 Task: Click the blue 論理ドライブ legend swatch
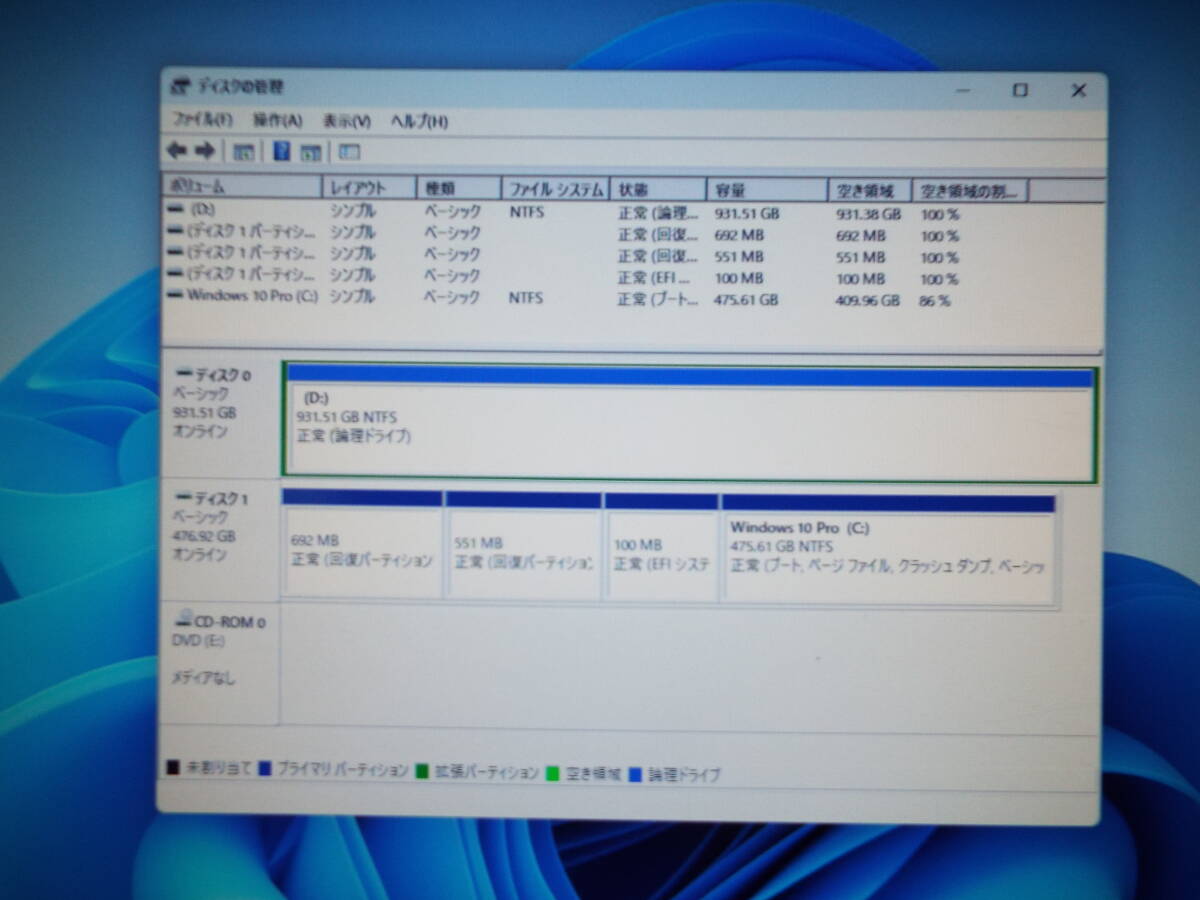tap(634, 774)
